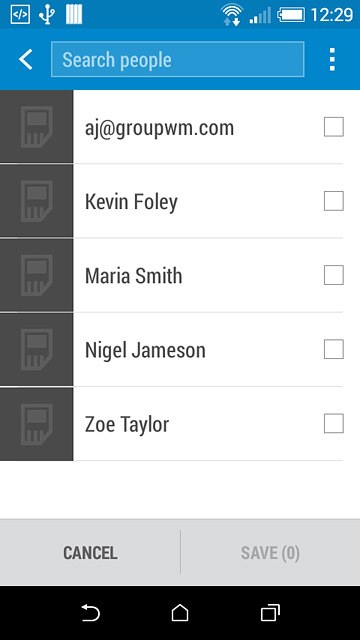Tap the SIM card icon beside Kevin Foley

tap(36, 201)
